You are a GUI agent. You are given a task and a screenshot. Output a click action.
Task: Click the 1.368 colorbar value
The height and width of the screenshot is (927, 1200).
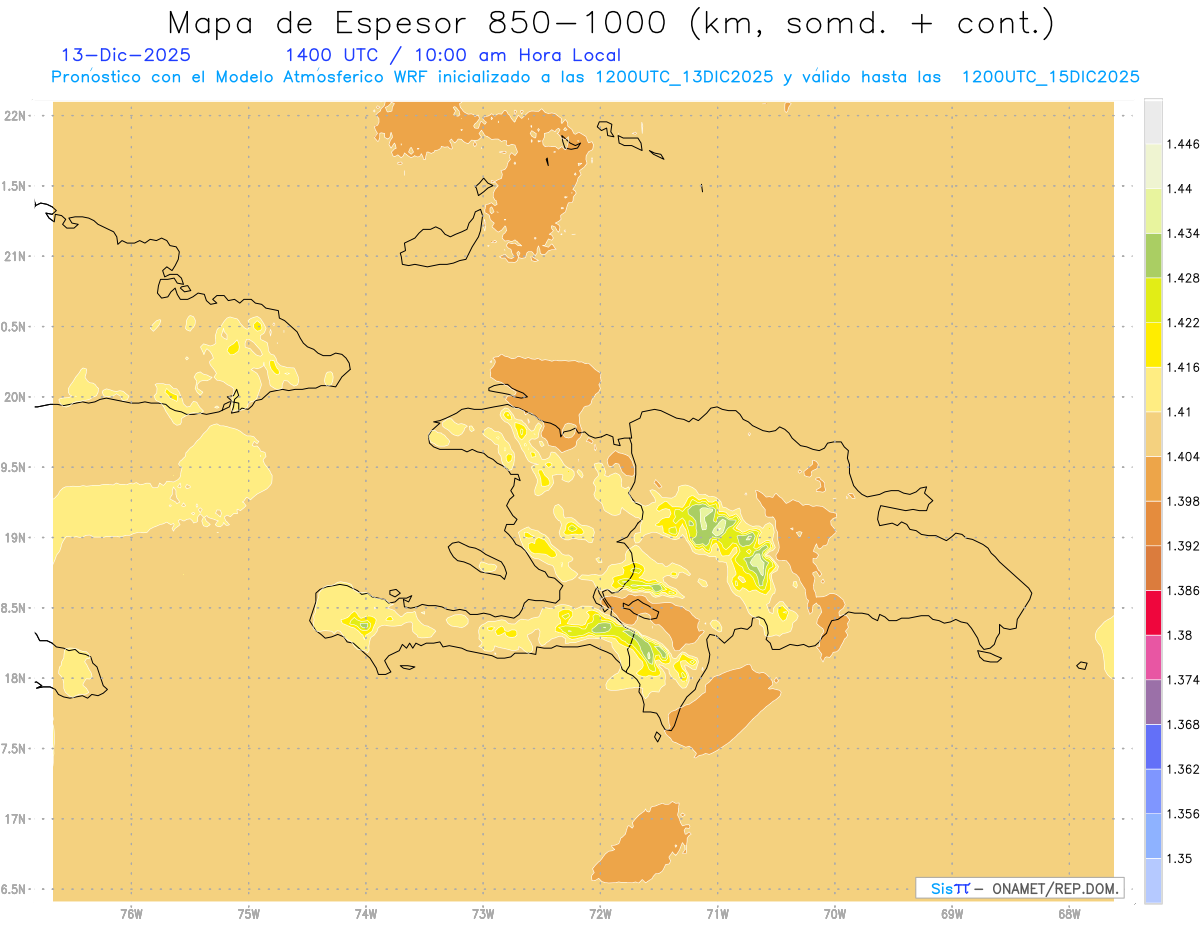(1183, 725)
